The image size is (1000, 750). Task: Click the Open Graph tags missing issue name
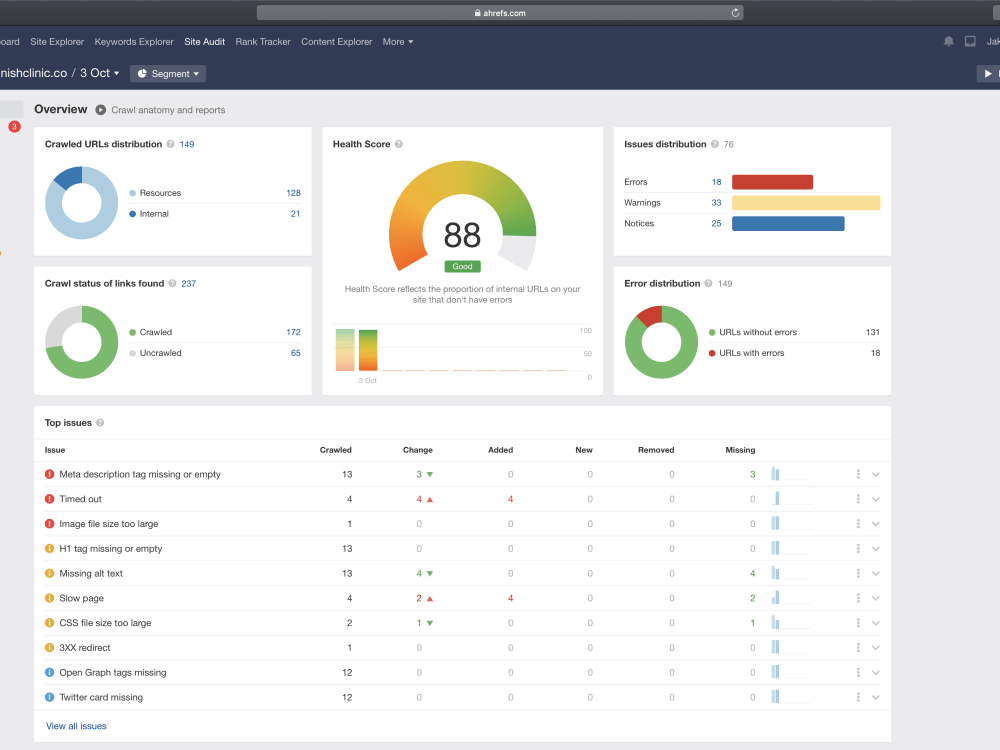(113, 672)
